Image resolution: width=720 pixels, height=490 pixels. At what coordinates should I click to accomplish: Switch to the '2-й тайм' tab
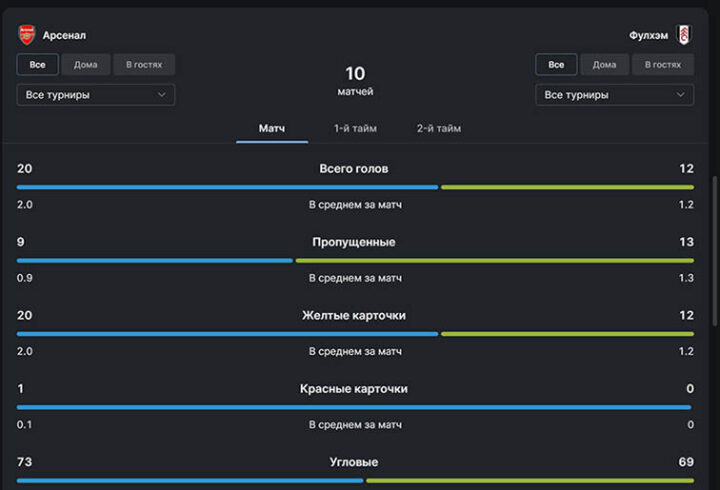[439, 129]
